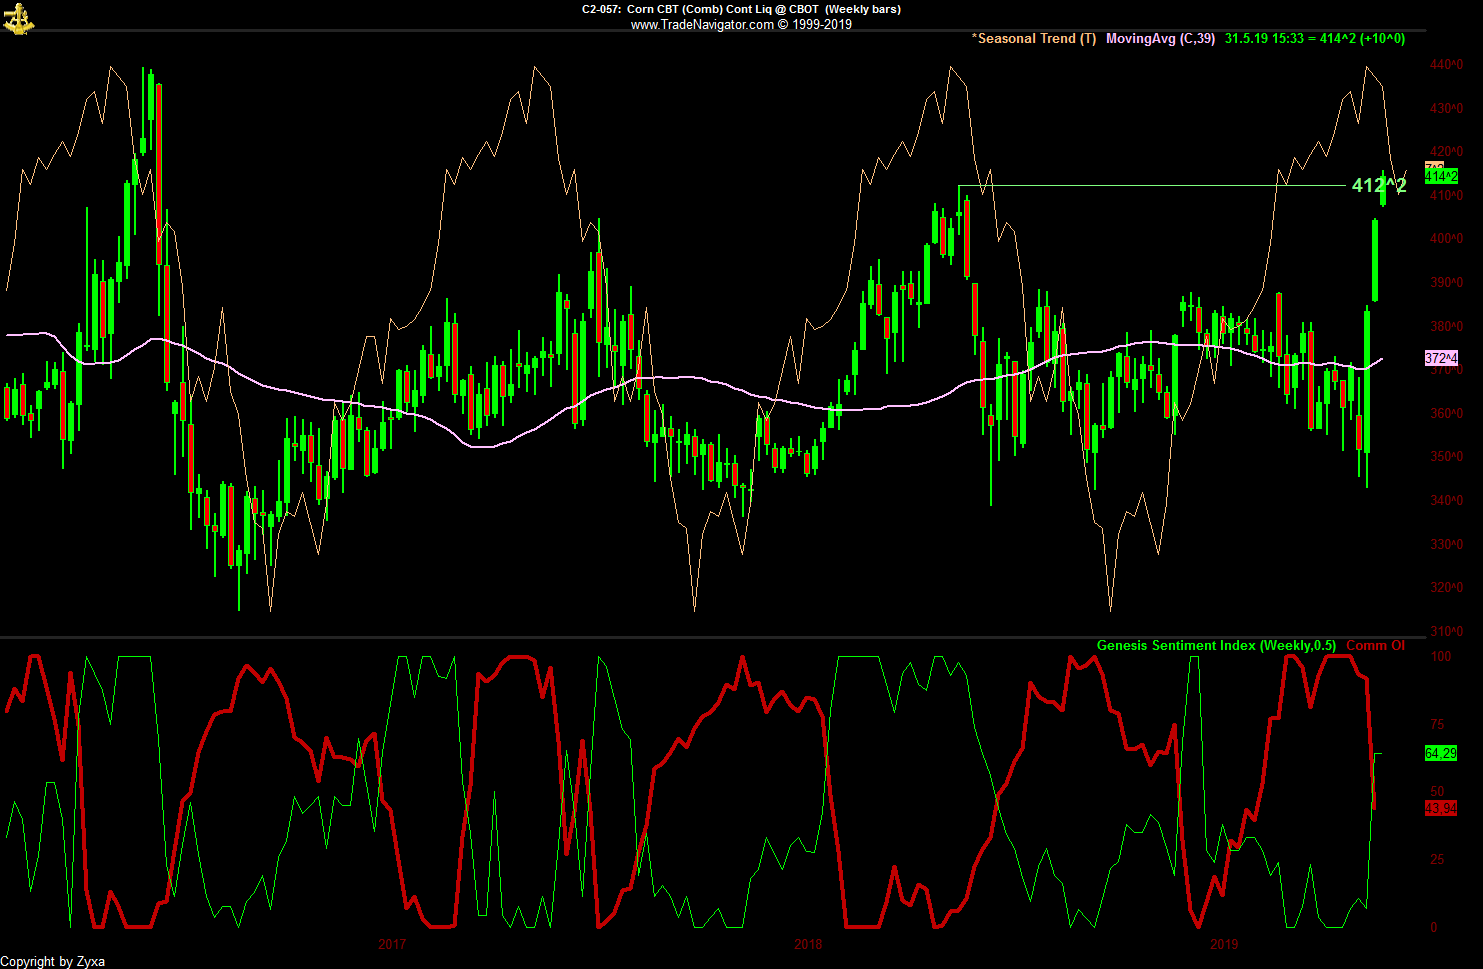
Task: Open the www.TradeNavigator.com link
Action: [x=701, y=24]
